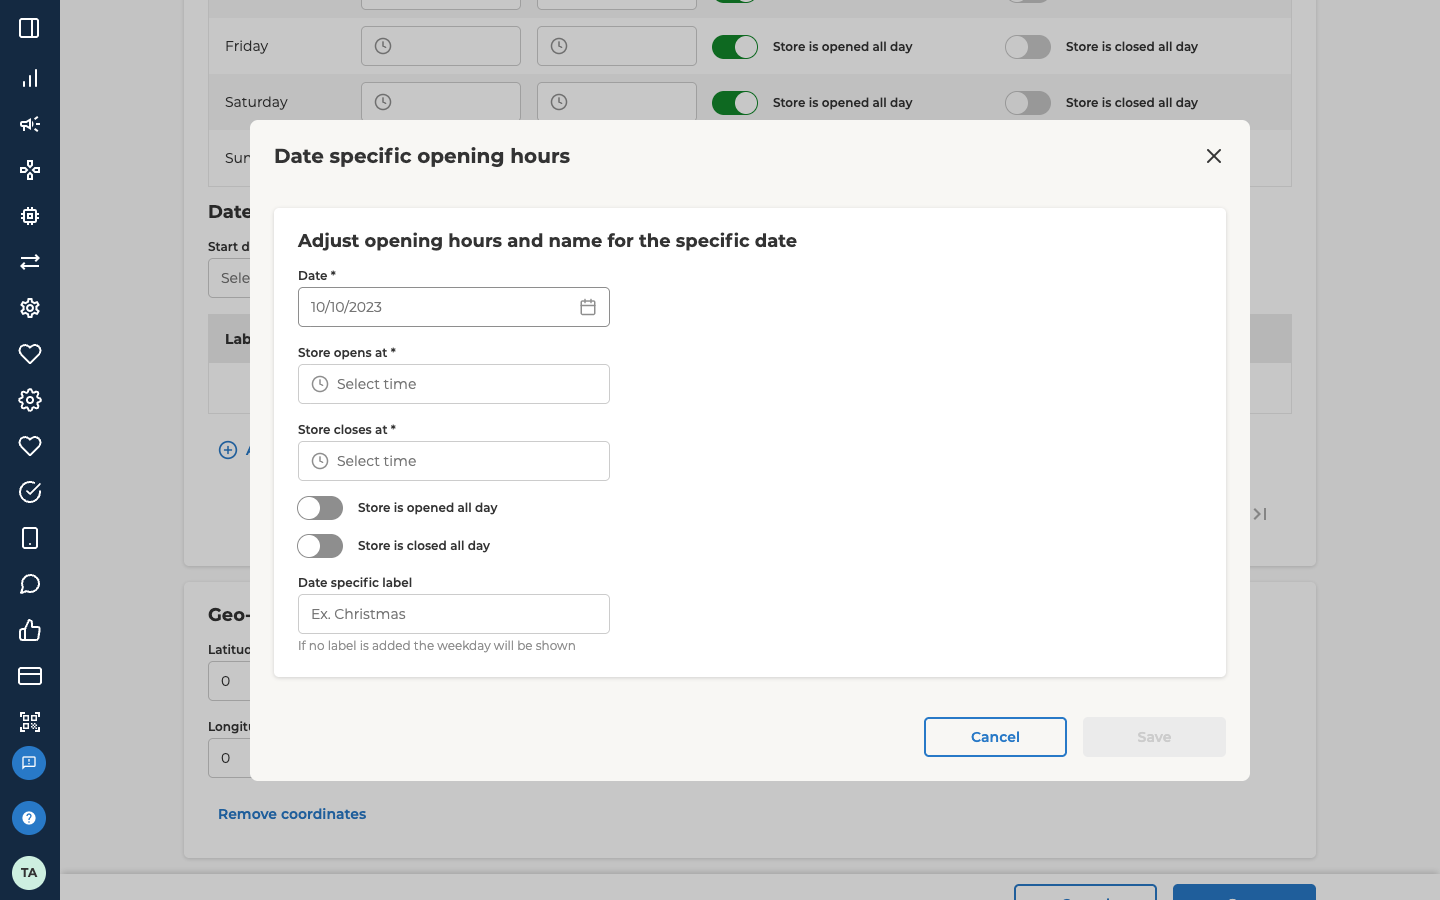The height and width of the screenshot is (900, 1440).
Task: Click the Remove coordinates link
Action: [292, 814]
